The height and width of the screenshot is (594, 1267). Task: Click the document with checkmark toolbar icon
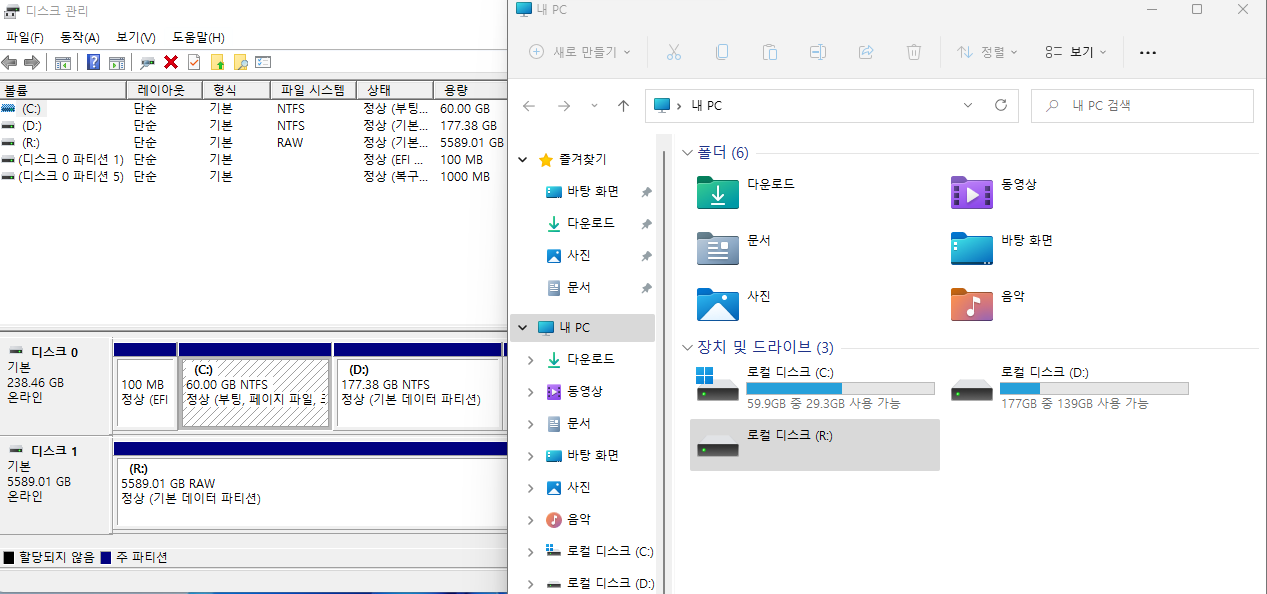coord(194,62)
